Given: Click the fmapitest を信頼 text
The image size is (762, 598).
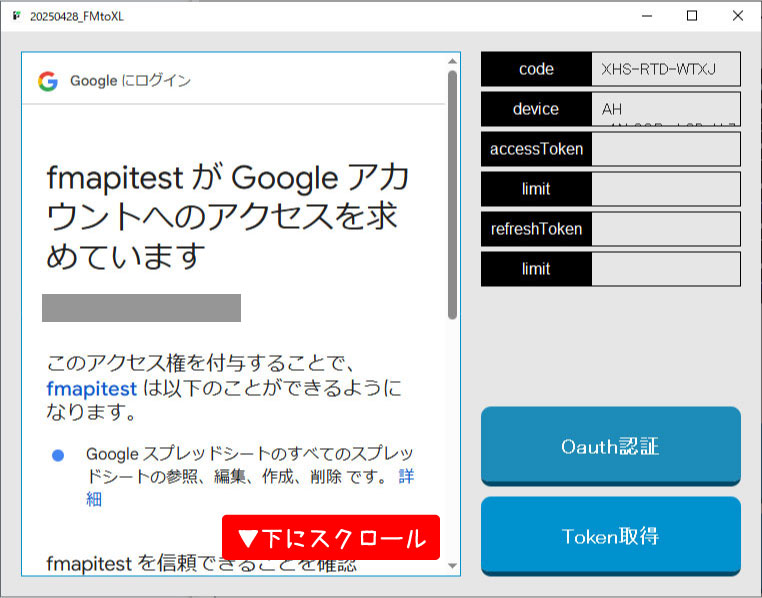Looking at the screenshot, I should click(201, 564).
